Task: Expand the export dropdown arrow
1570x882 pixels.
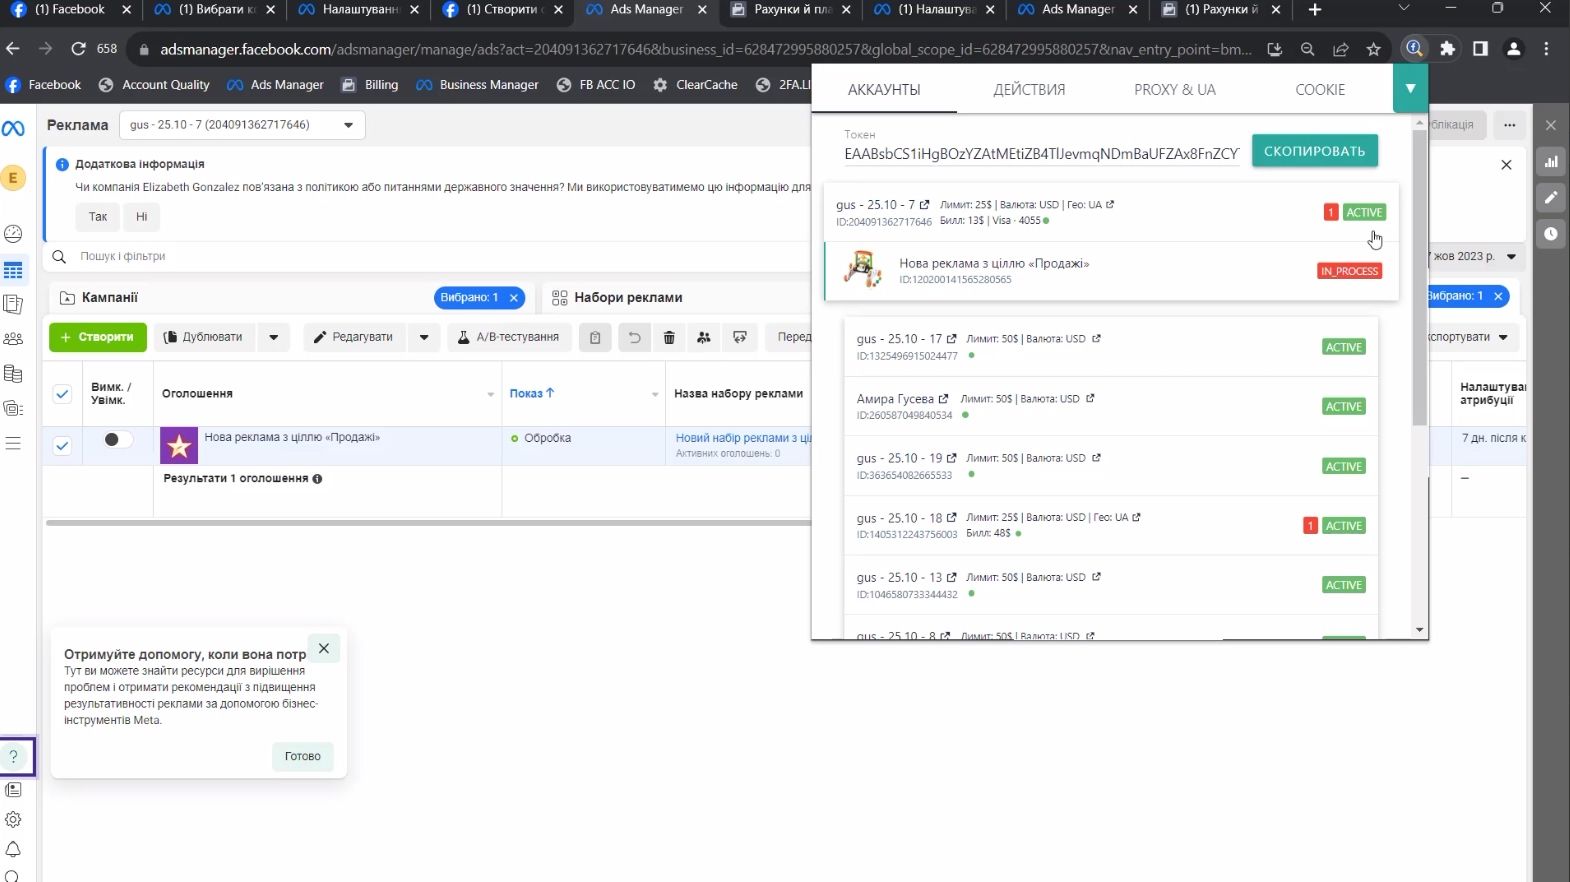Action: click(1503, 337)
